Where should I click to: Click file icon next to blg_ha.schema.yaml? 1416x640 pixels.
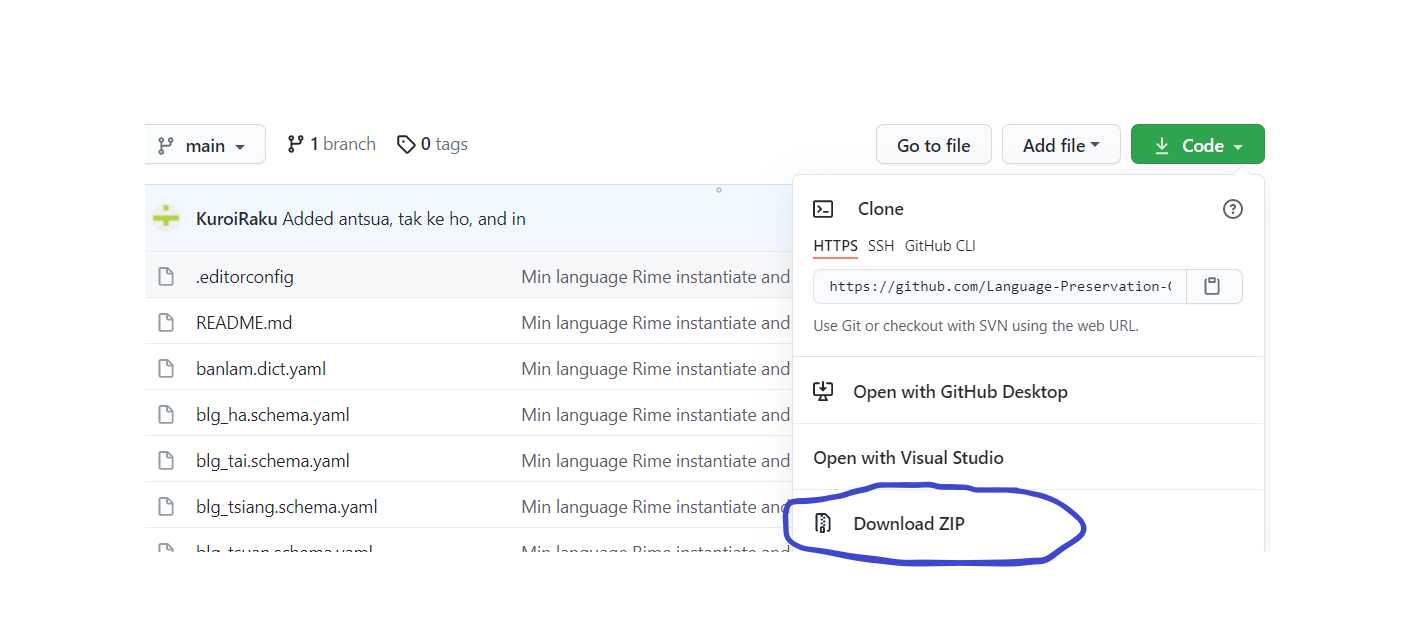[x=166, y=415]
